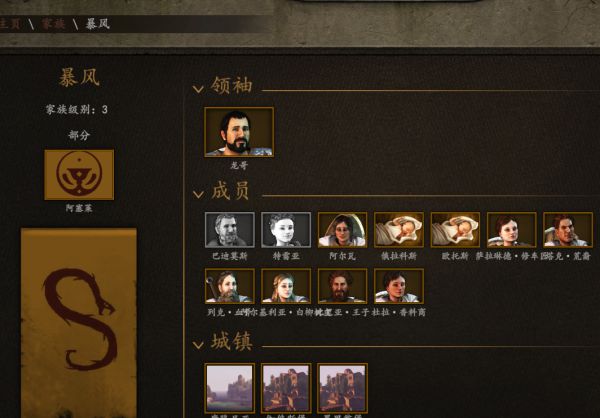Select the bearded member holding a mace
This screenshot has height=418, width=600.
point(230,286)
